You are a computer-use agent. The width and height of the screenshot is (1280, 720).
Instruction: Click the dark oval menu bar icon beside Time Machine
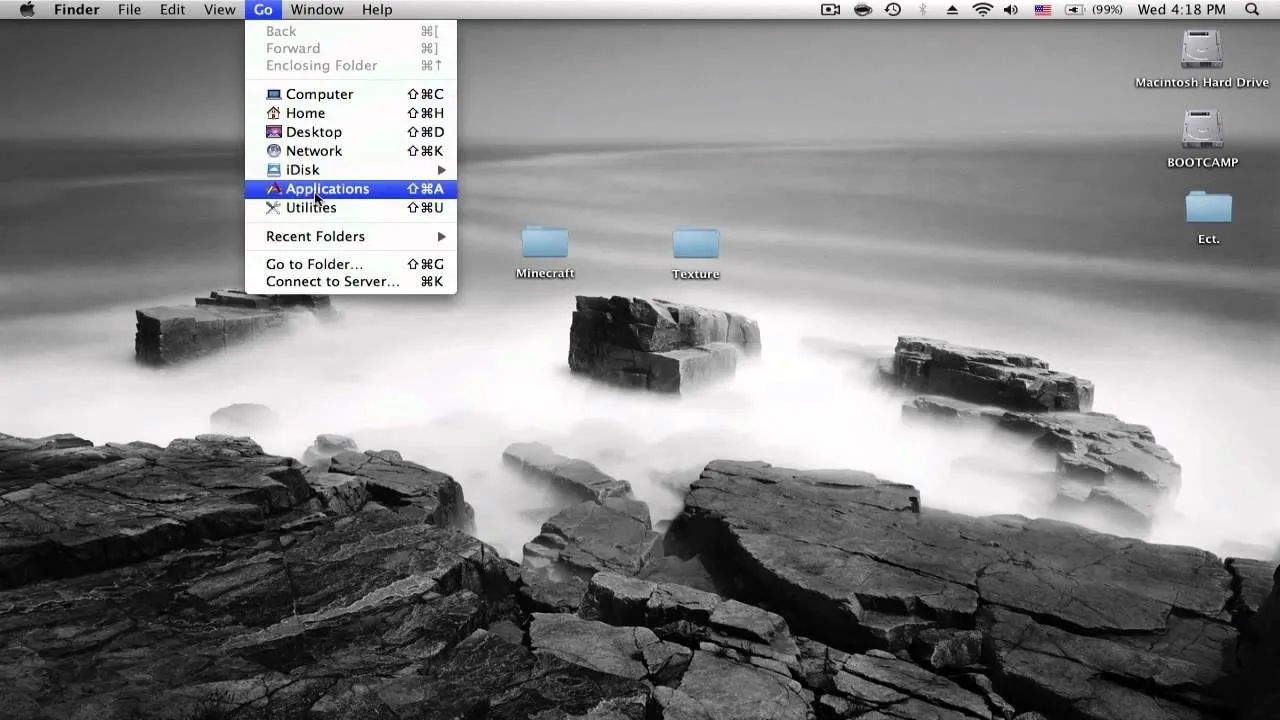863,9
